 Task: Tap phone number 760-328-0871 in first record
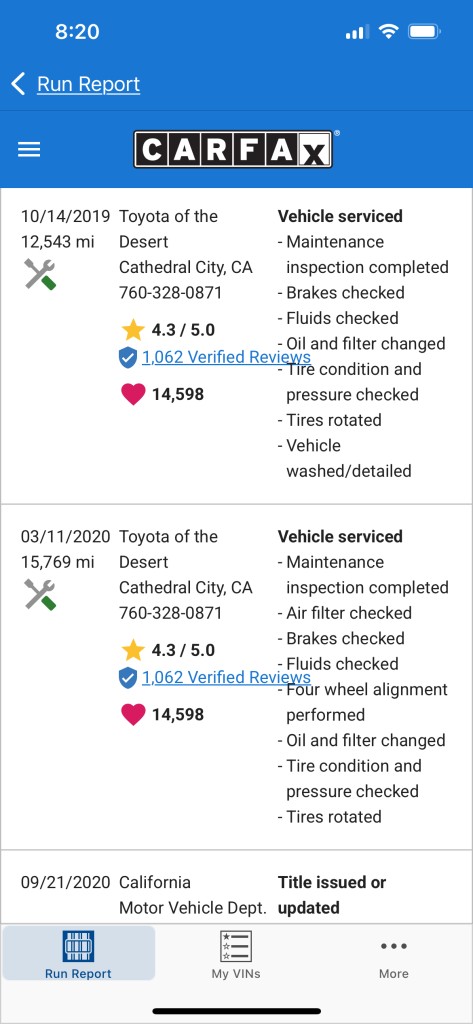click(171, 293)
